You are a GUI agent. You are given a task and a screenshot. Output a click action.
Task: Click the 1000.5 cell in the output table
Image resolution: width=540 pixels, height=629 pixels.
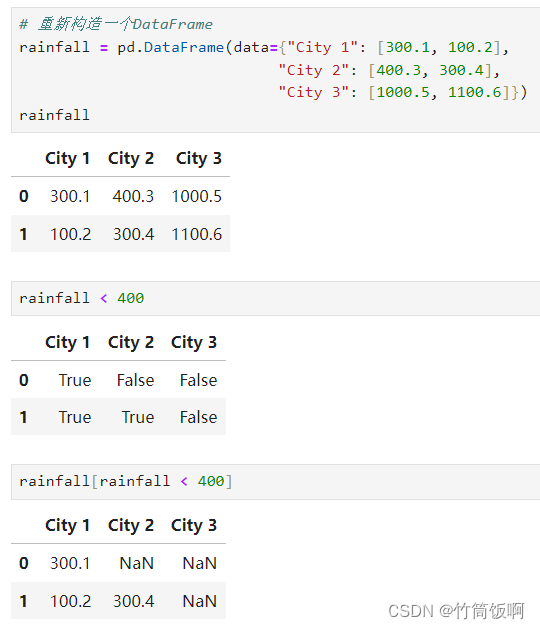coord(197,196)
